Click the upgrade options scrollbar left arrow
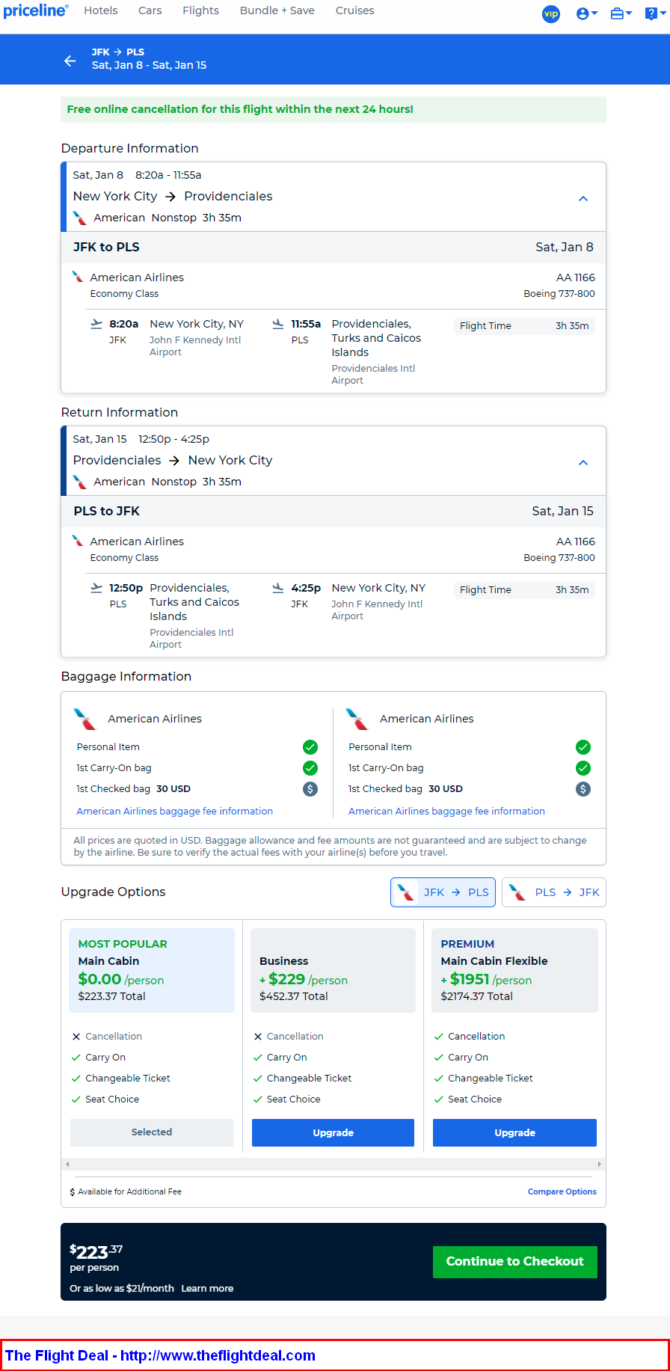Screen dimensions: 670x1371 coord(67,1164)
